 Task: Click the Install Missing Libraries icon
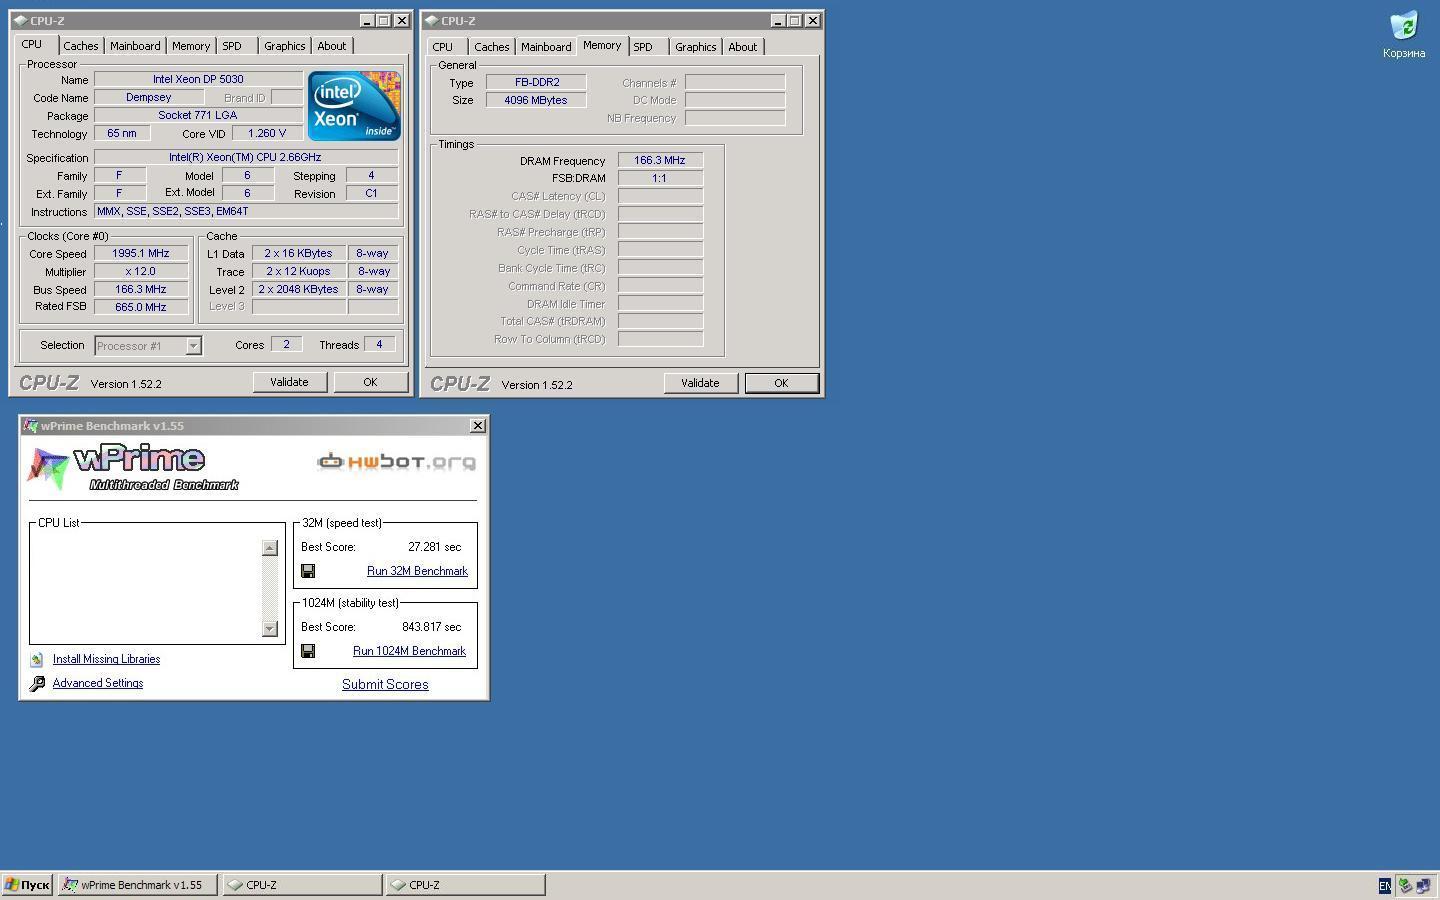[37, 659]
